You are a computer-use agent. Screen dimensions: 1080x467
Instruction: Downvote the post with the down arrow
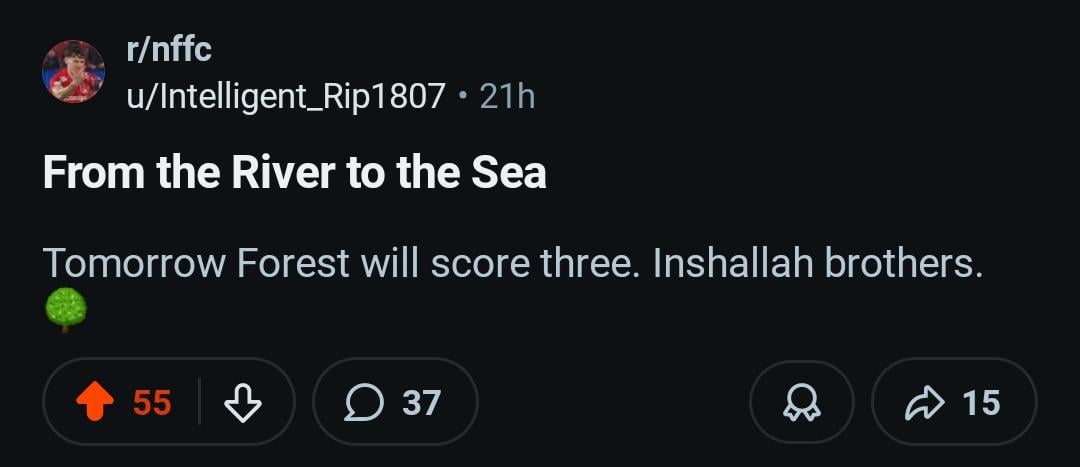coord(242,402)
